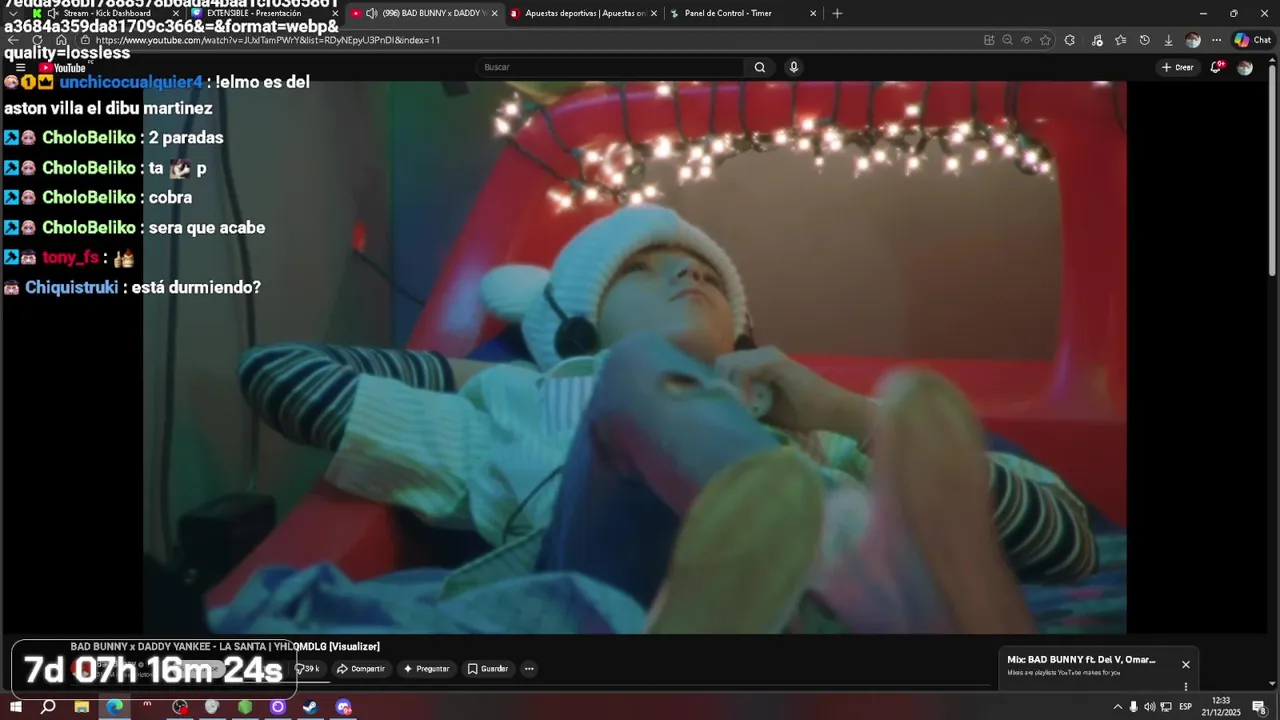
Task: Close the Panel de Control - Timer tab
Action: (813, 13)
